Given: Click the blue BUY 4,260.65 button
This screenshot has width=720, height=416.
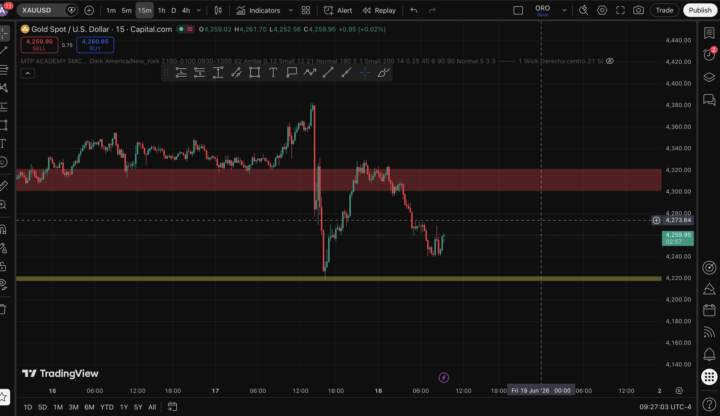Looking at the screenshot, I should point(95,45).
